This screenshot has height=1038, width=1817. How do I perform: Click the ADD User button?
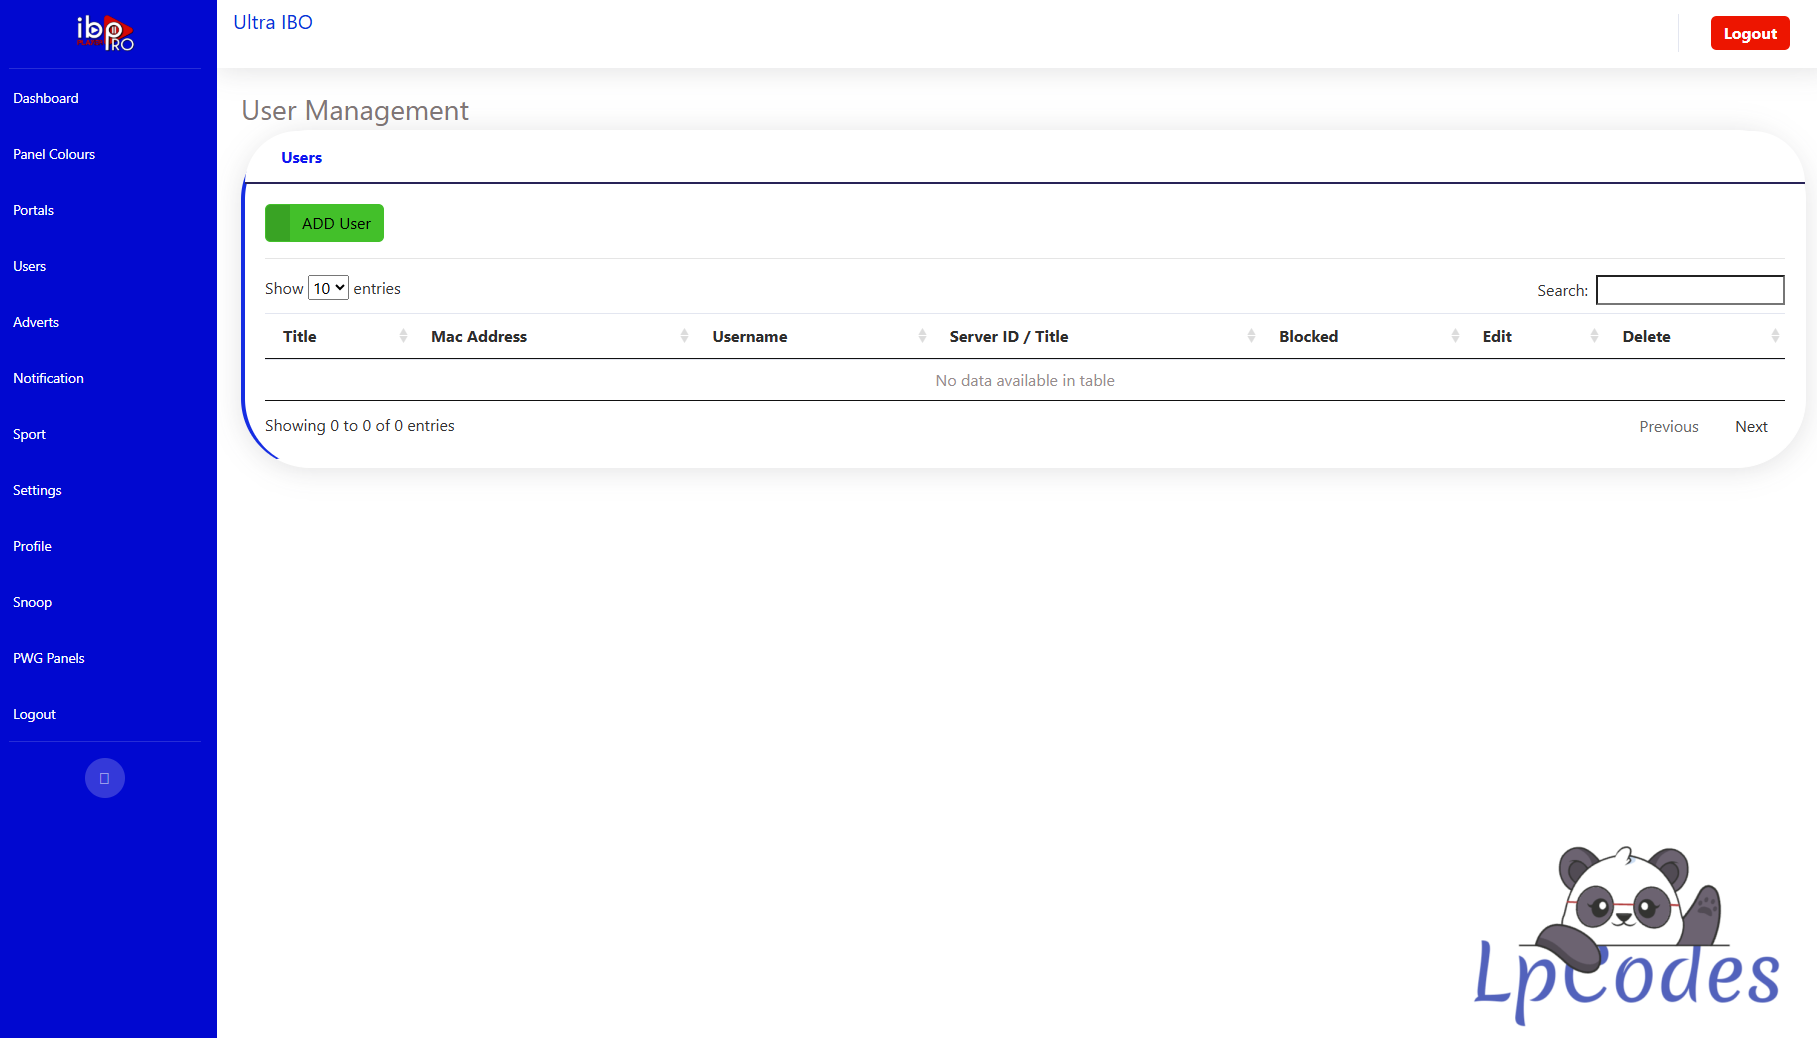tap(324, 223)
